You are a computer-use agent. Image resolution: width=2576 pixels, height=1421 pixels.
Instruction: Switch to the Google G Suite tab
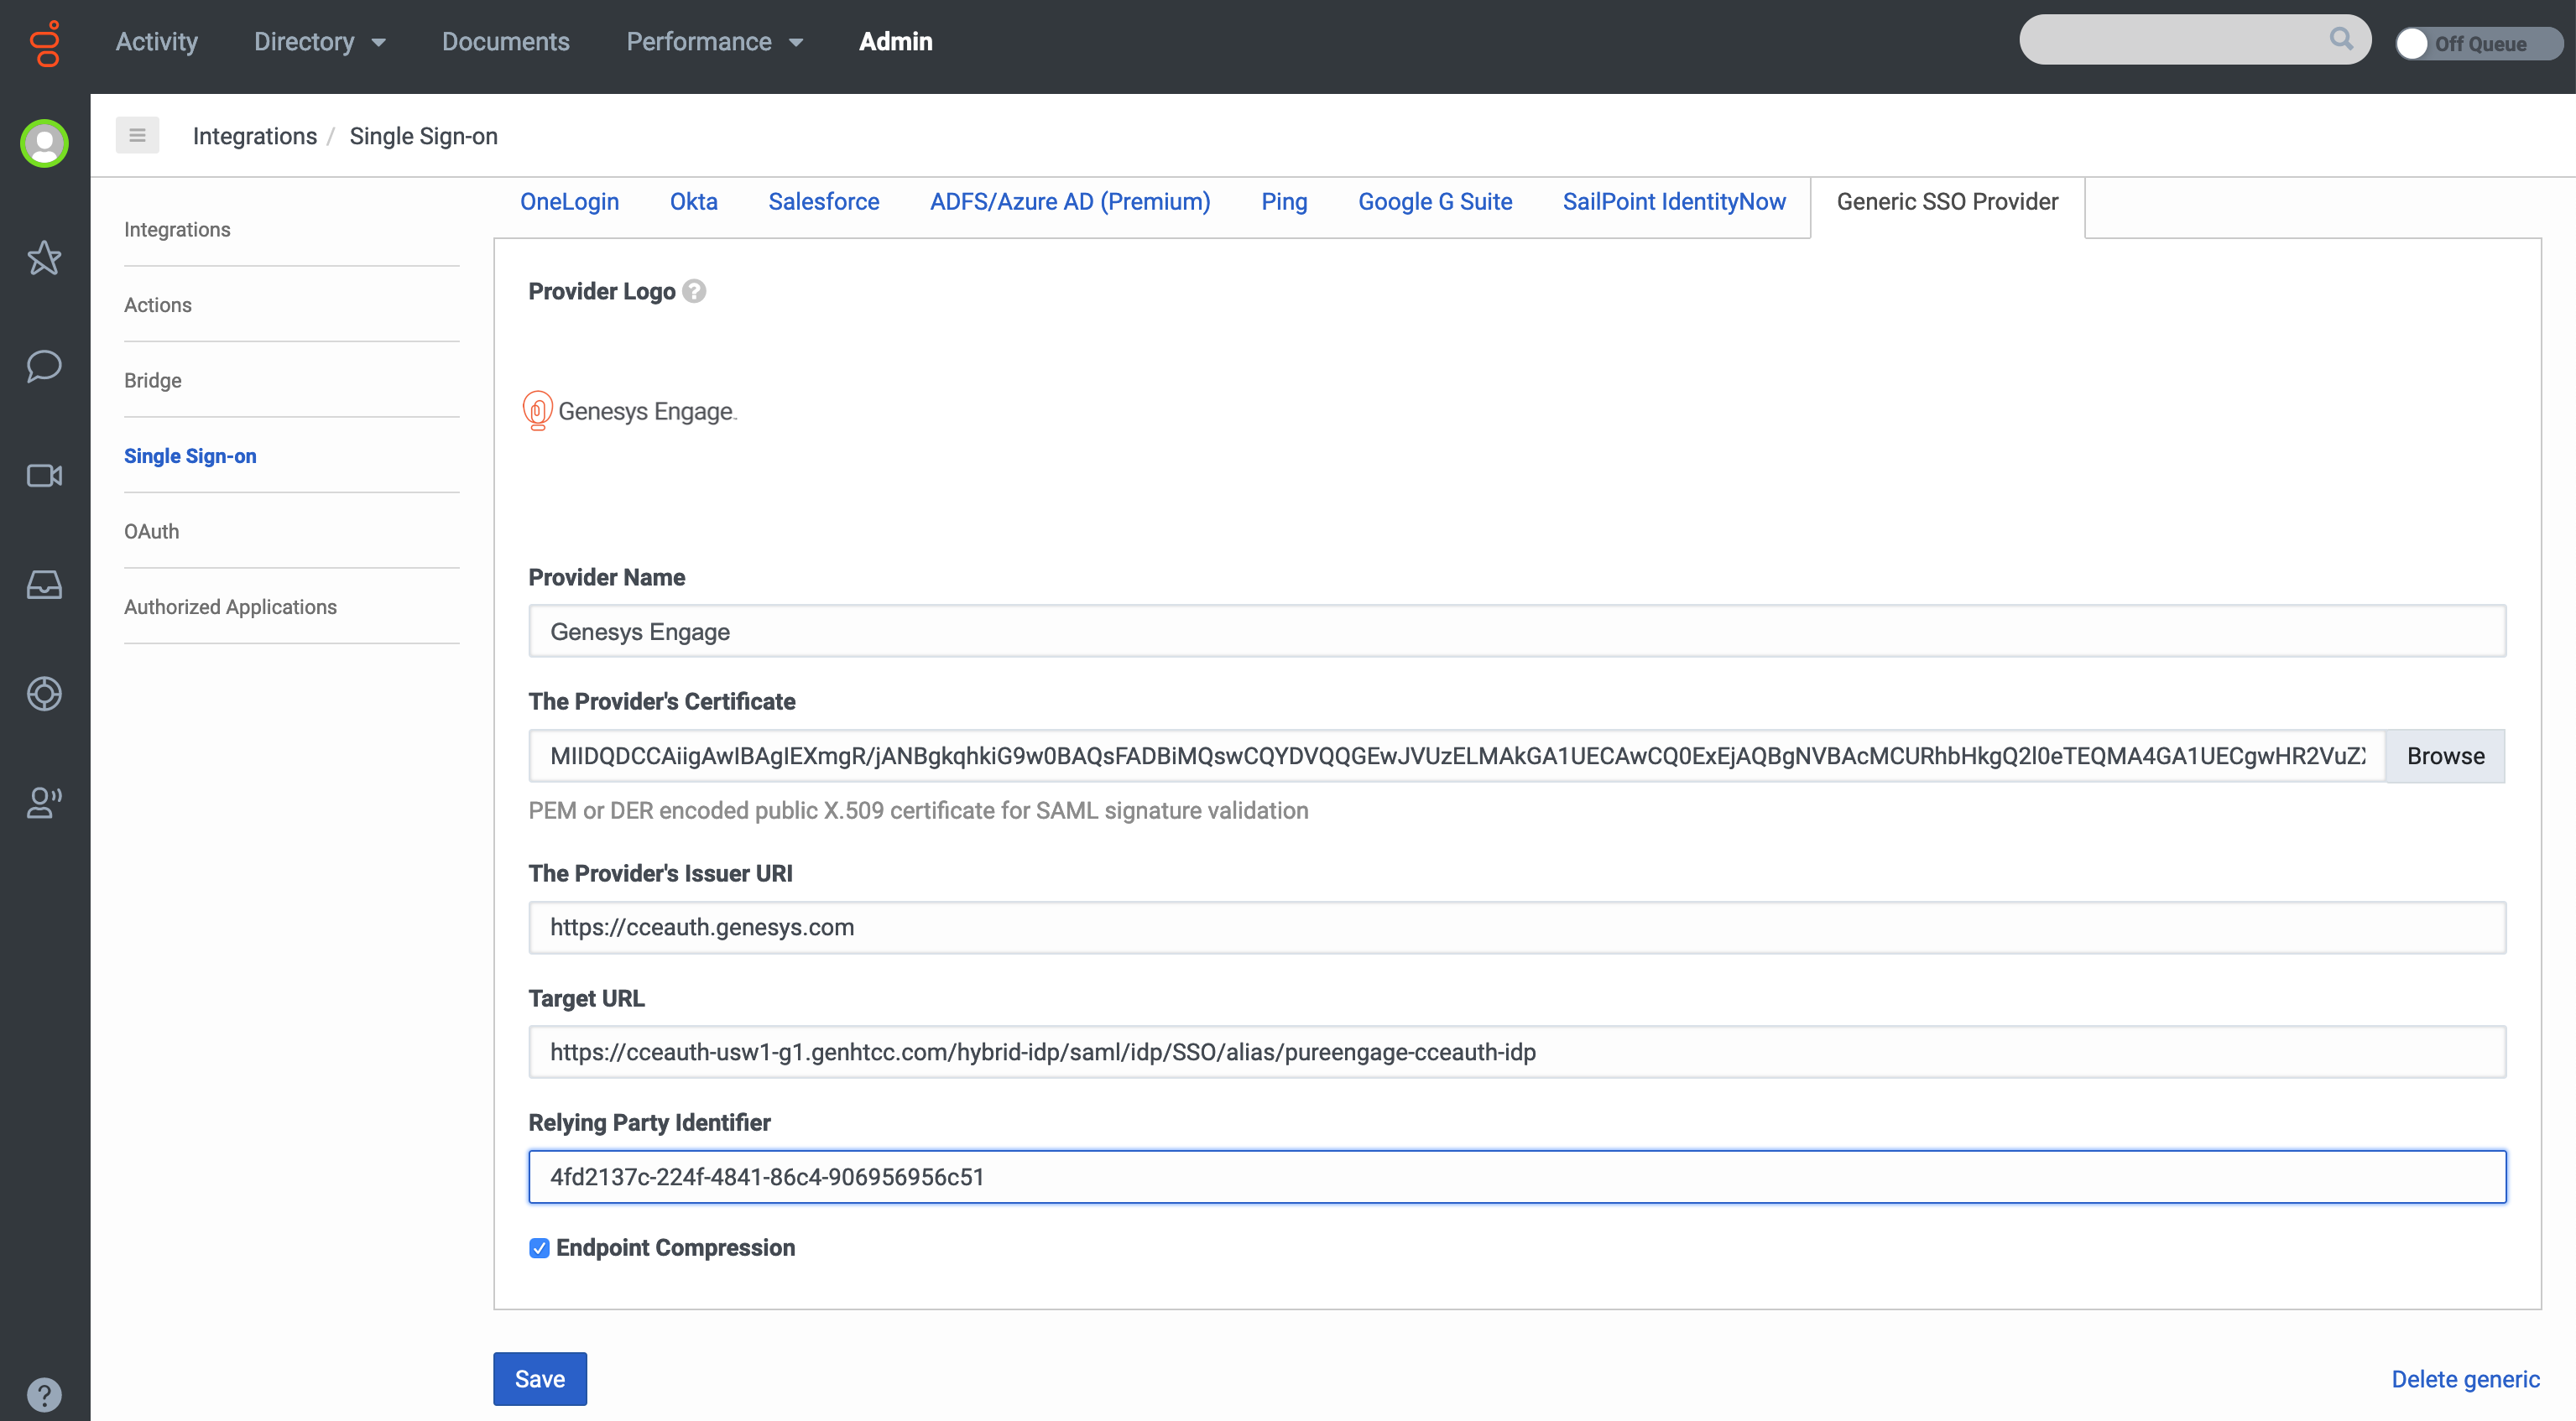[x=1435, y=202]
